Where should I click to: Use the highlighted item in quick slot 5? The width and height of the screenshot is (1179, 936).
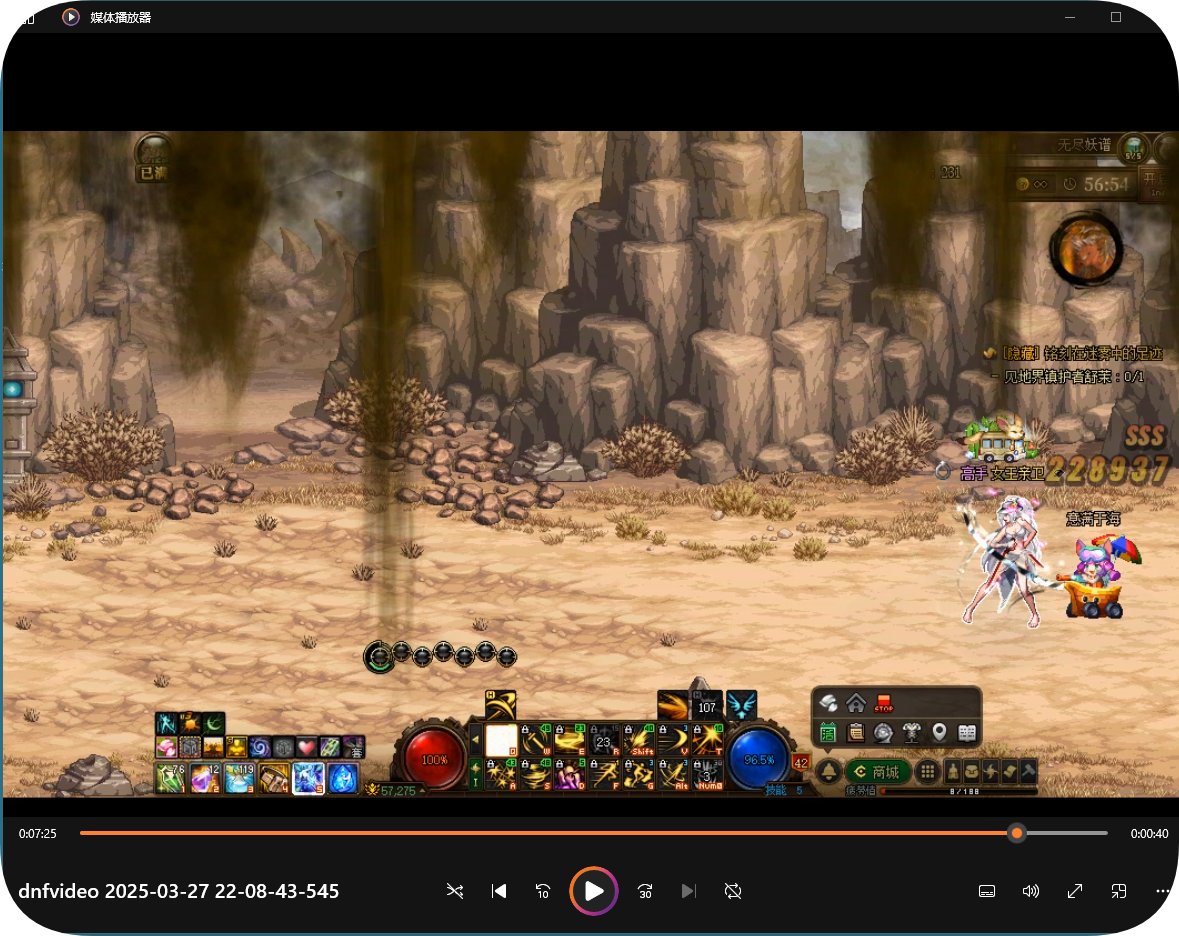click(308, 778)
